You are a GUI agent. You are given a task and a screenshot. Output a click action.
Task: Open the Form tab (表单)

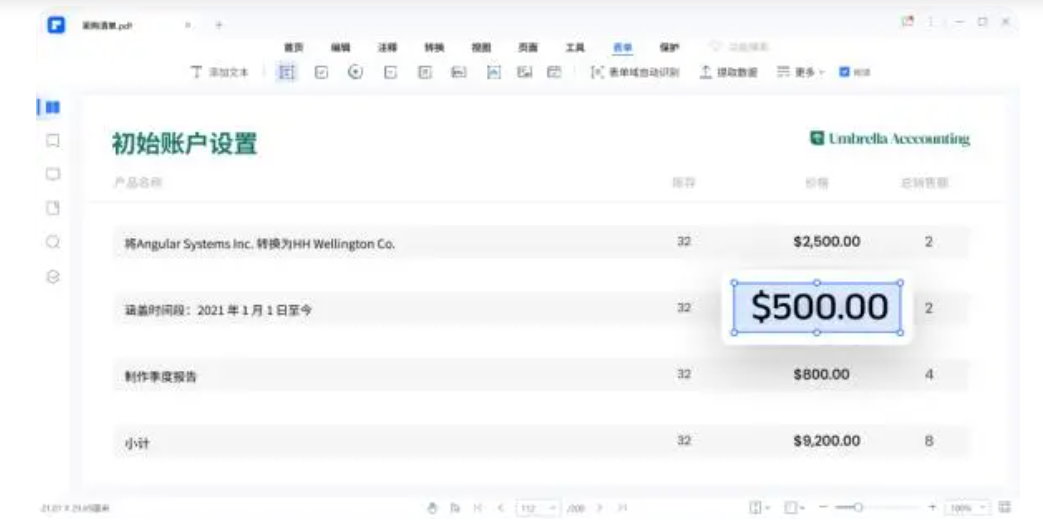(x=623, y=47)
